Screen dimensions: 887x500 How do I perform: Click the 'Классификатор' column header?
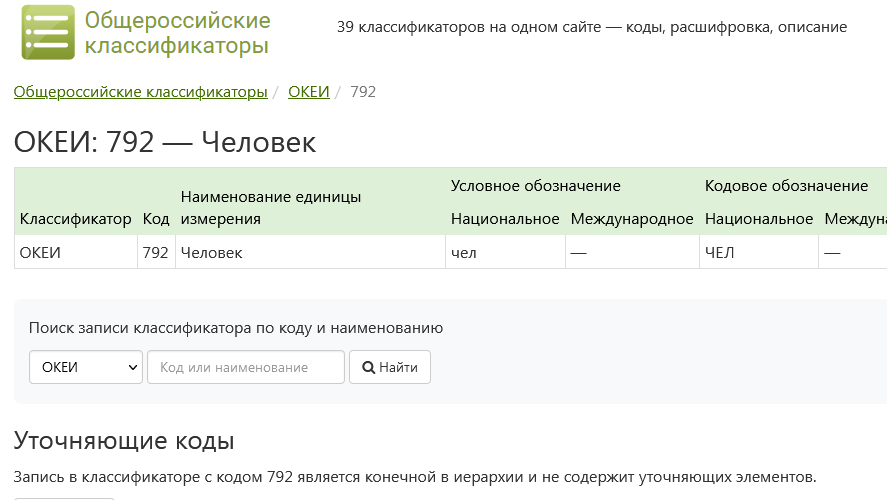point(75,219)
